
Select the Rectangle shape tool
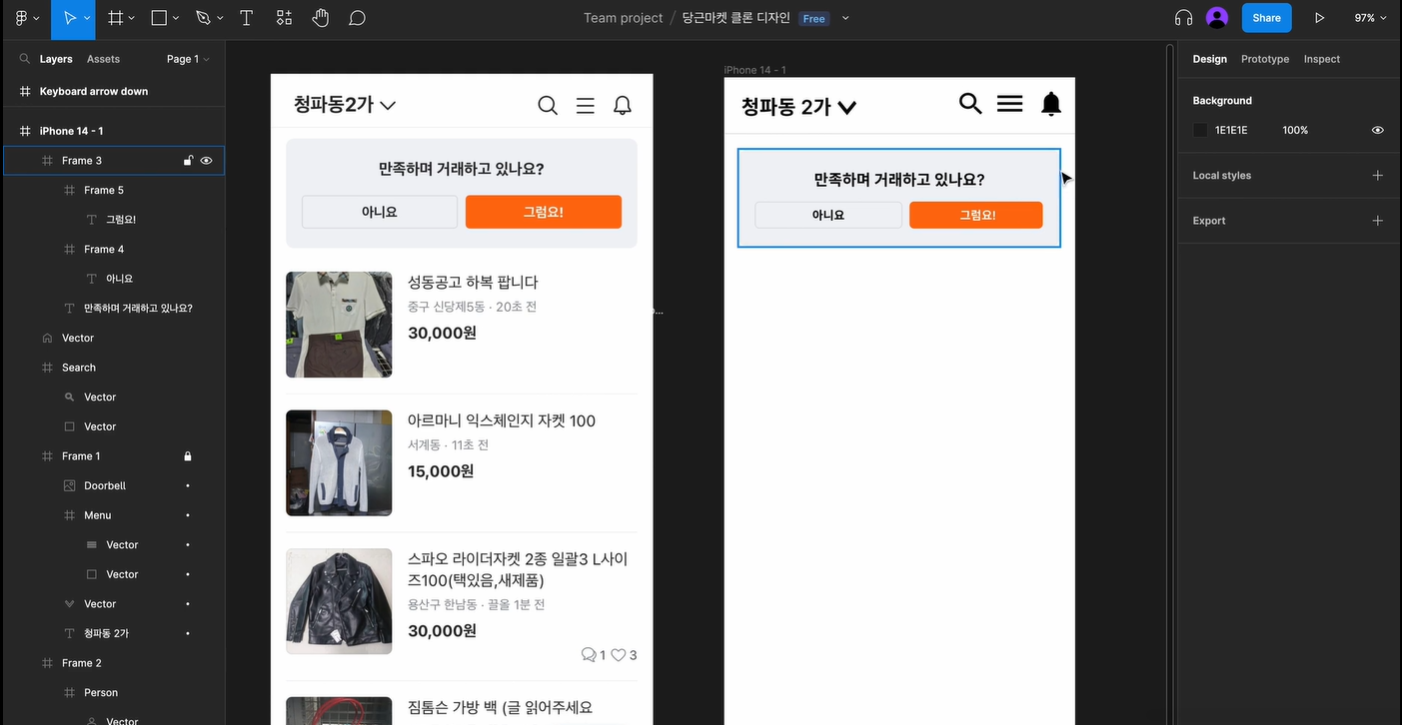tap(158, 18)
